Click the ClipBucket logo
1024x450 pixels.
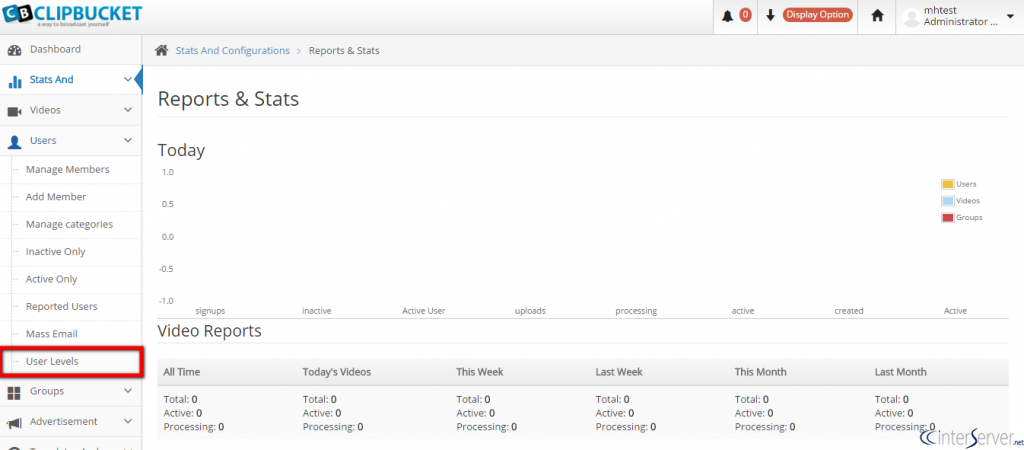click(x=71, y=14)
